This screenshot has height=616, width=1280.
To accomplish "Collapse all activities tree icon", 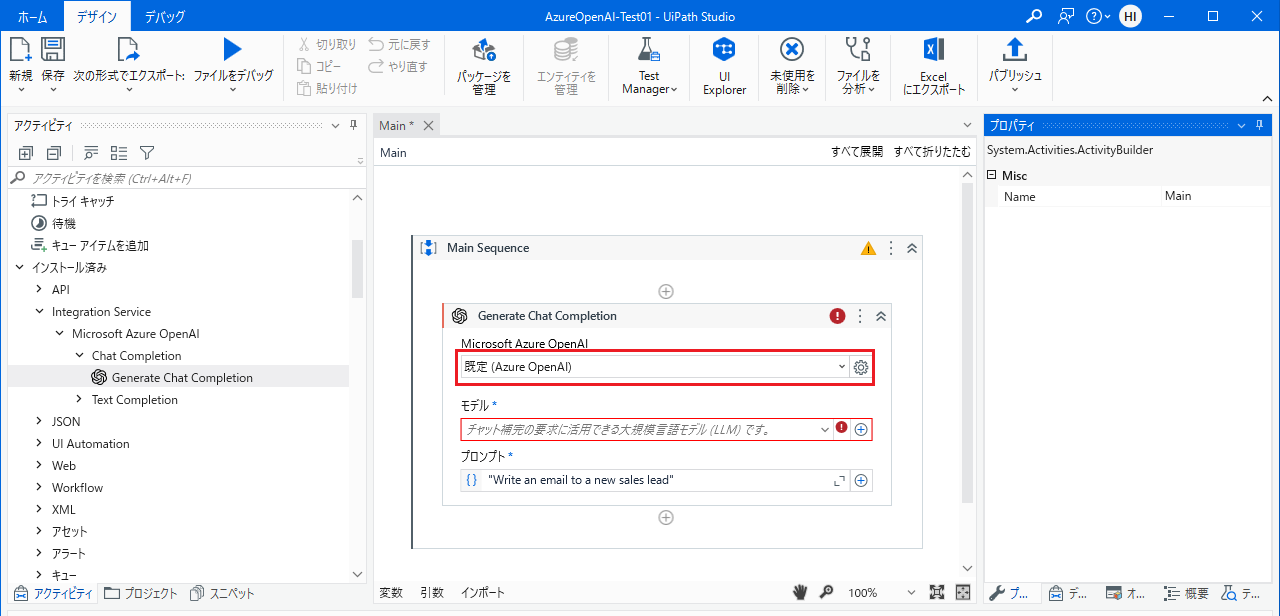I will click(54, 153).
